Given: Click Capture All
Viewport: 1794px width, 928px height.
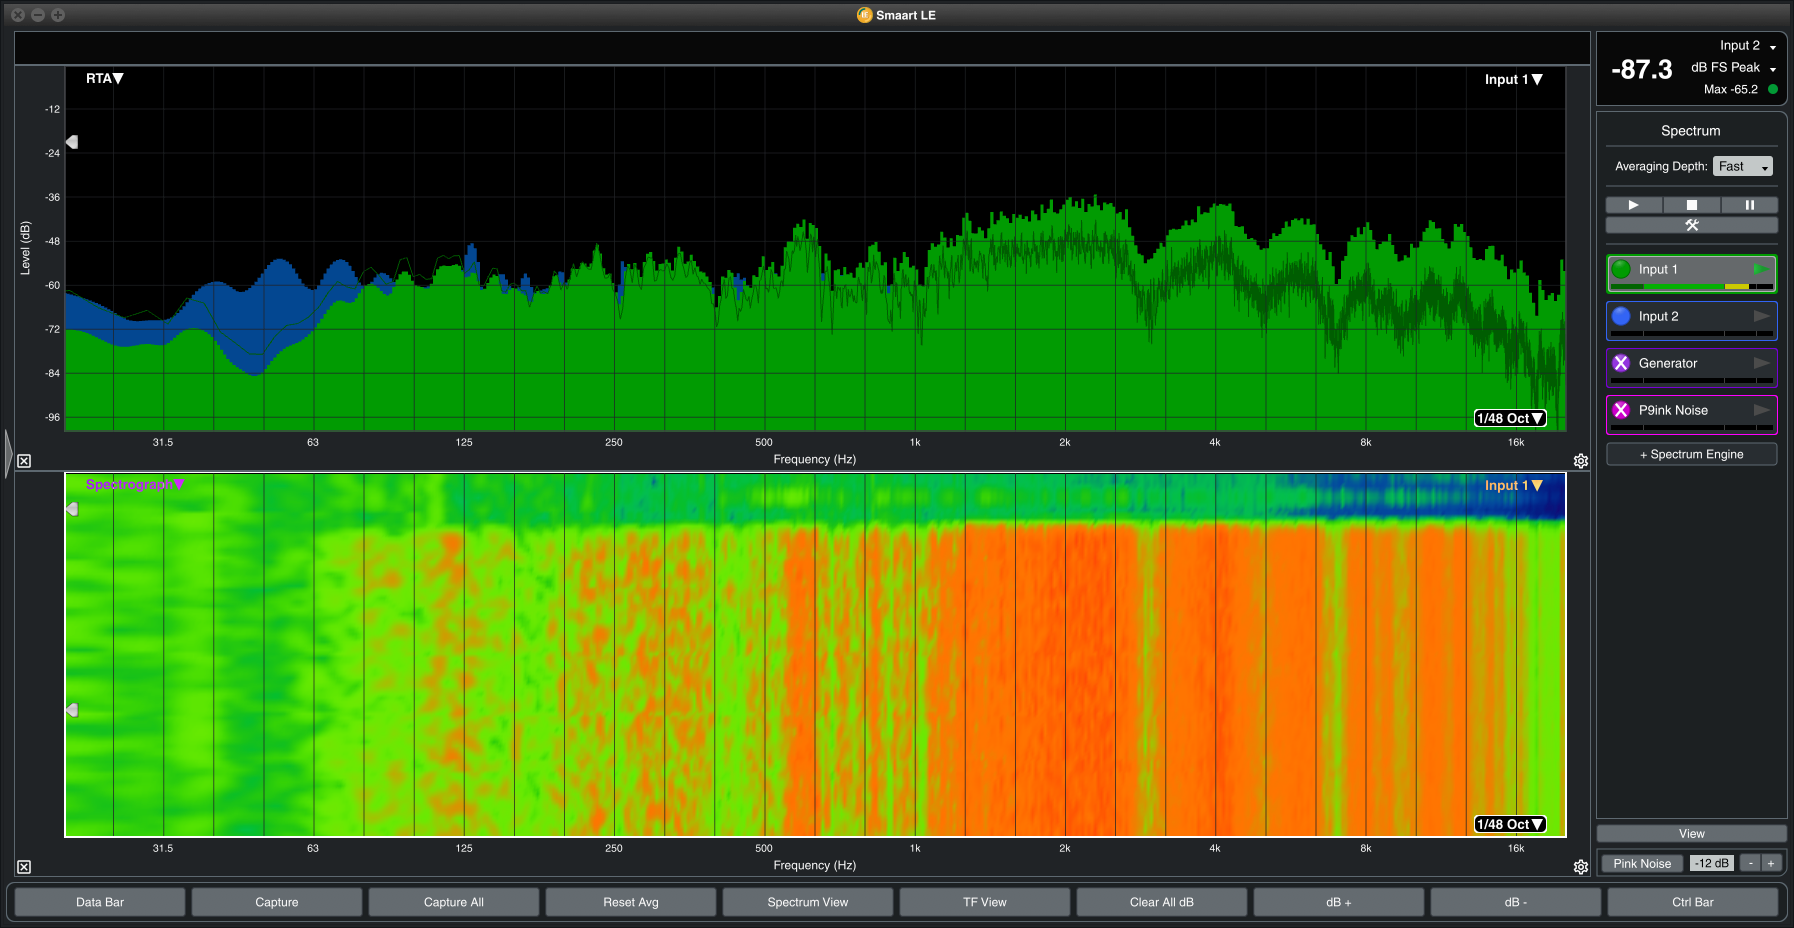Looking at the screenshot, I should point(454,902).
